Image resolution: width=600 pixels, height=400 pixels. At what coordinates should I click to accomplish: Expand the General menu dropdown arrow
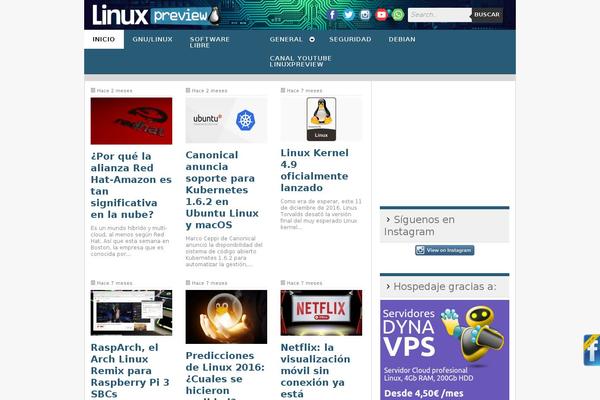point(312,39)
